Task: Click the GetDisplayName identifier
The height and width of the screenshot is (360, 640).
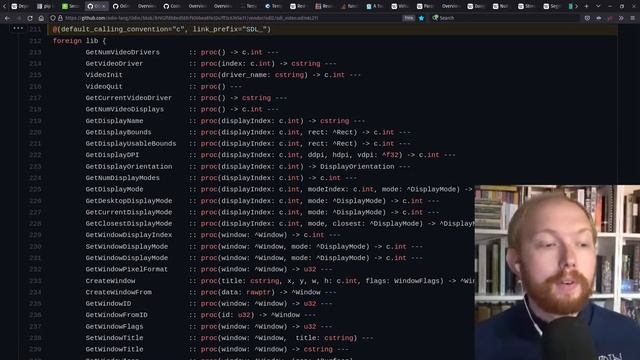Action: click(x=114, y=121)
